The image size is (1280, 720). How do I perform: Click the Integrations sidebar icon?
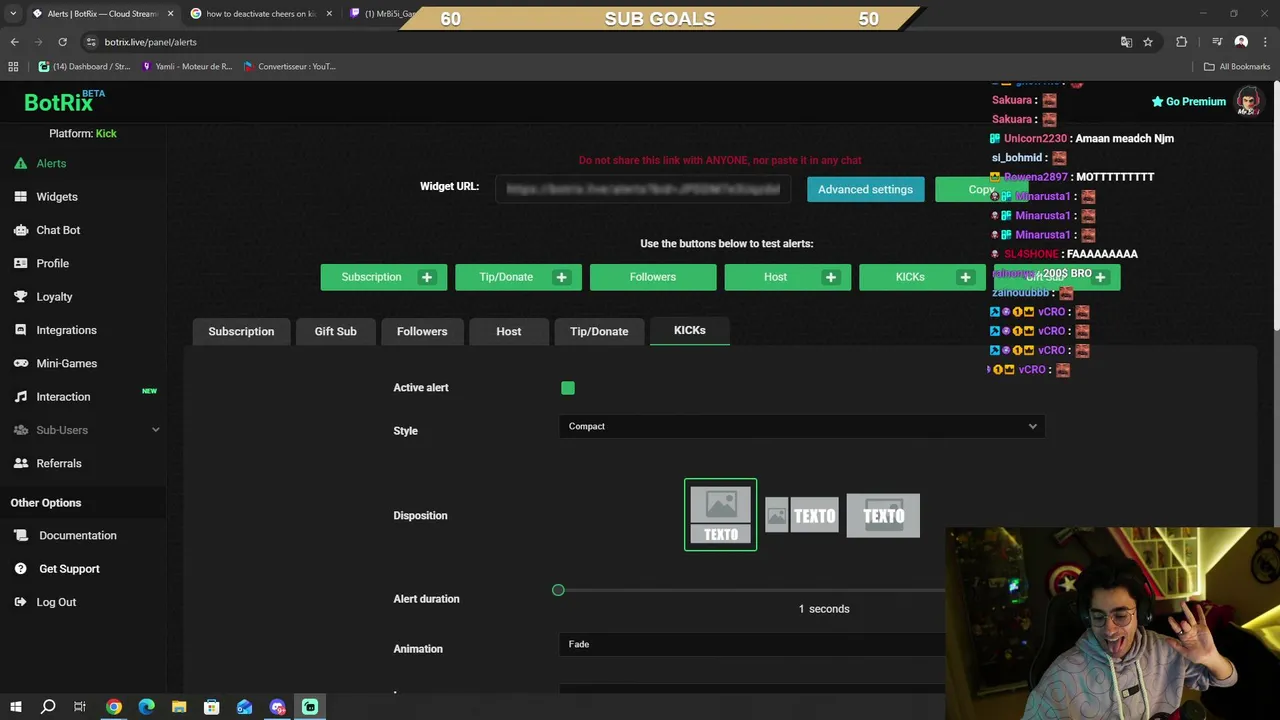pos(20,330)
